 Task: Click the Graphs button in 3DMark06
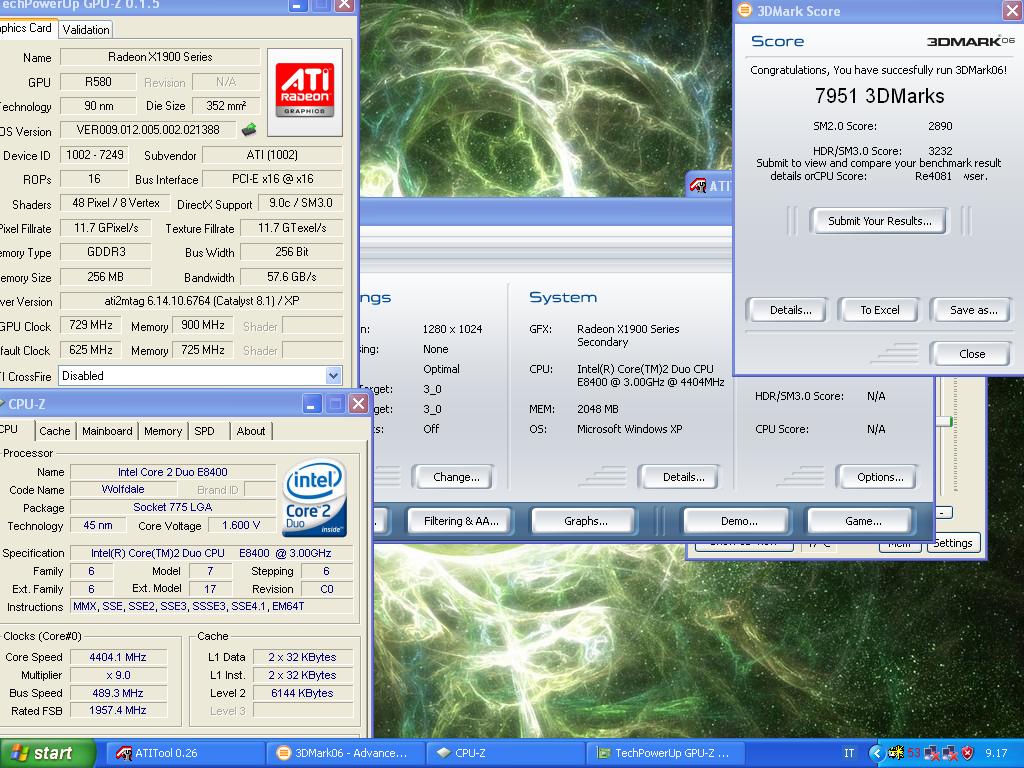pyautogui.click(x=585, y=521)
